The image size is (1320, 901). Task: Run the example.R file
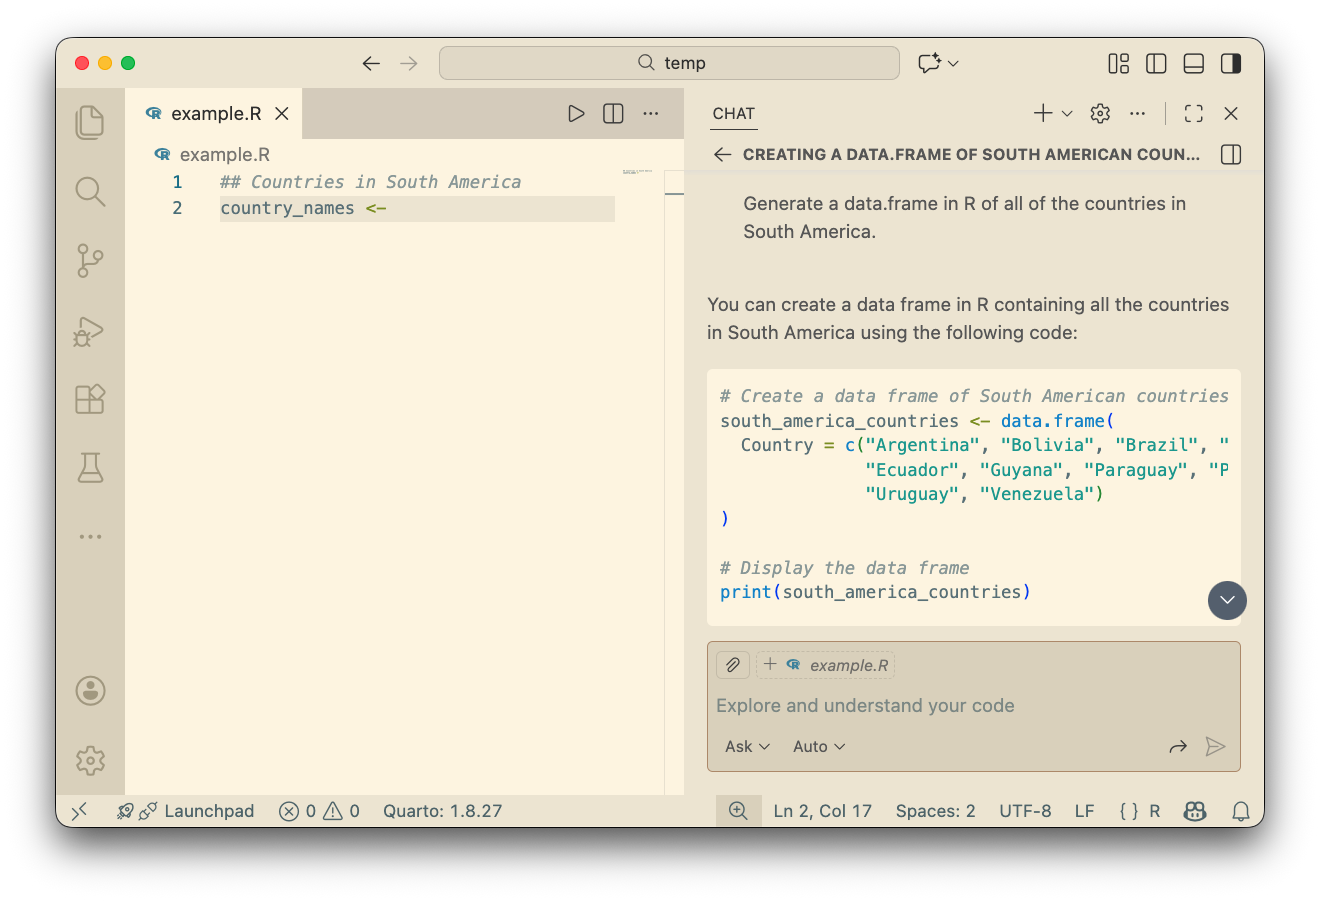click(x=576, y=114)
